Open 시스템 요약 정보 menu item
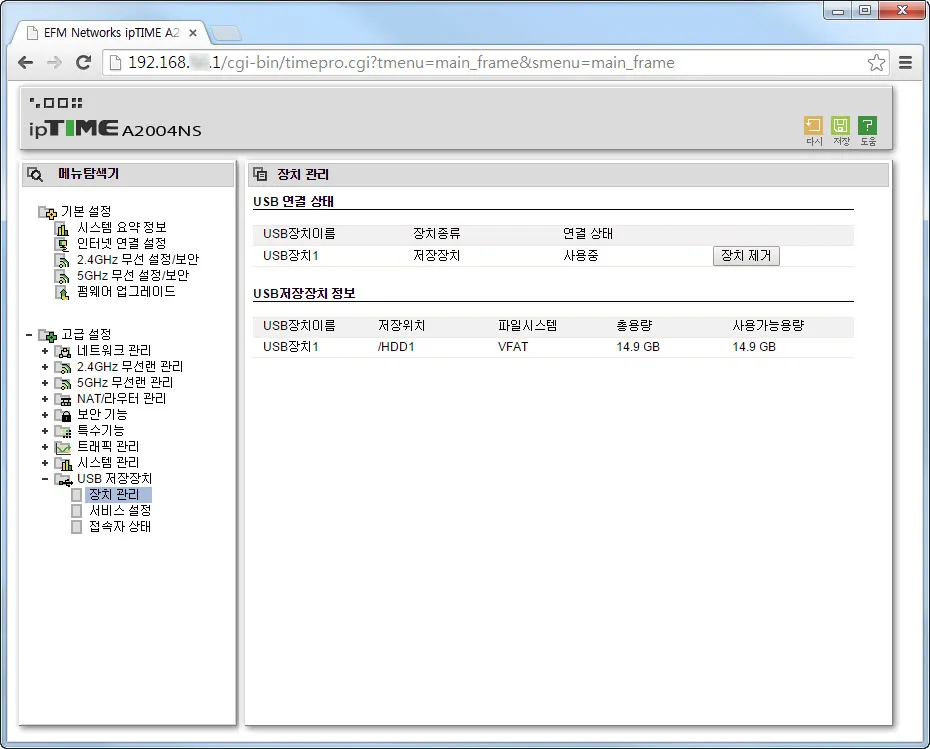 click(x=121, y=227)
